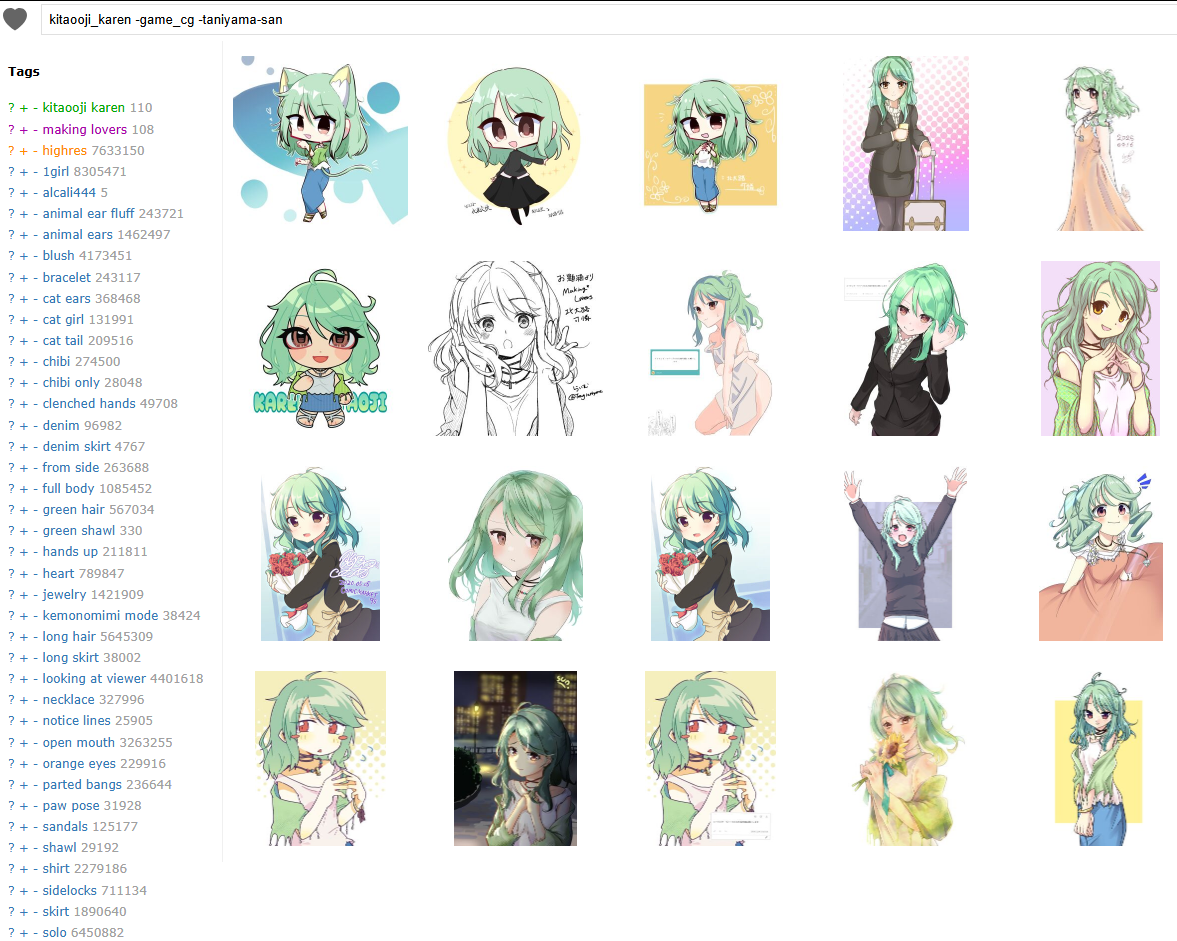
Task: Click the tag search input field
Action: pos(608,20)
